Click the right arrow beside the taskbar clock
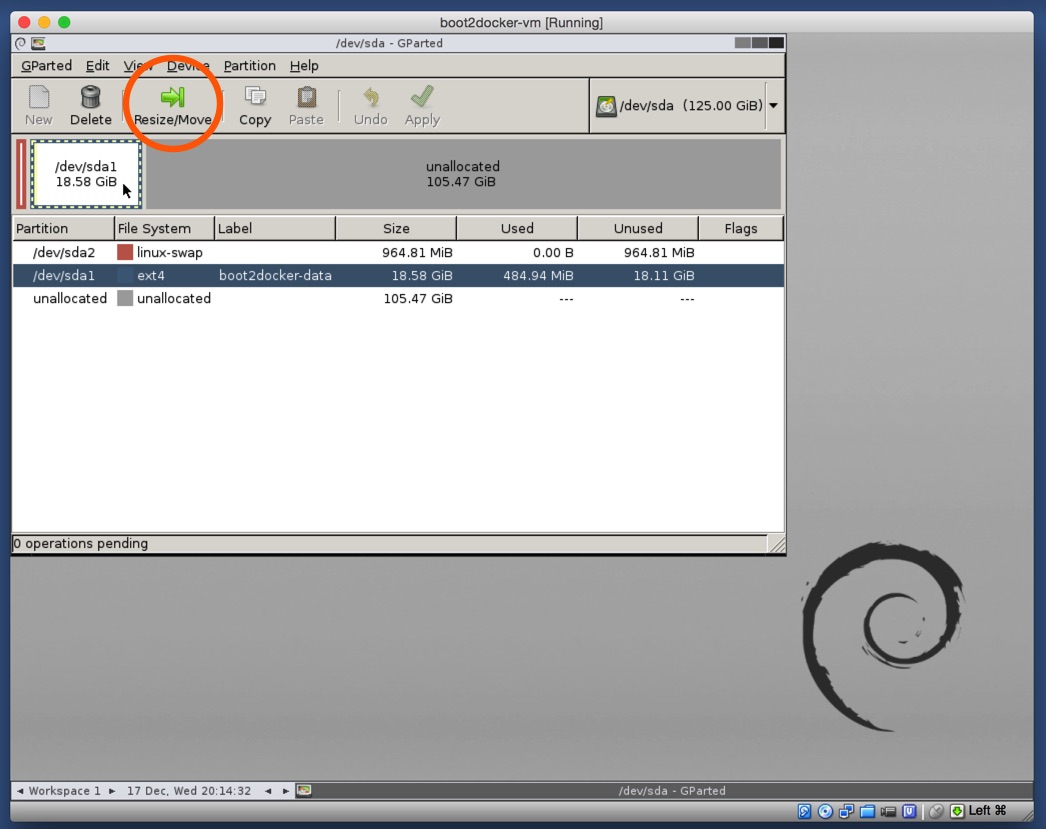This screenshot has width=1046, height=829. [x=286, y=791]
